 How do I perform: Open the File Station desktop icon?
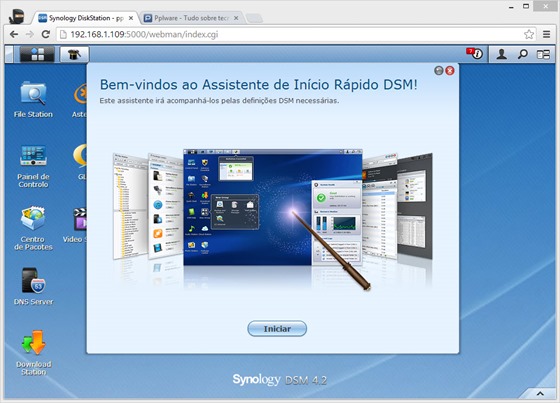tap(33, 100)
